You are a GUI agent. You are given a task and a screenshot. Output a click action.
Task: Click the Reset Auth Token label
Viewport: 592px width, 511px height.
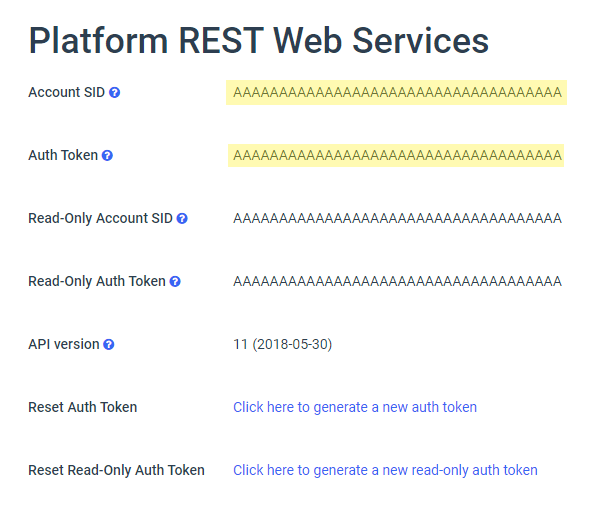pos(83,407)
